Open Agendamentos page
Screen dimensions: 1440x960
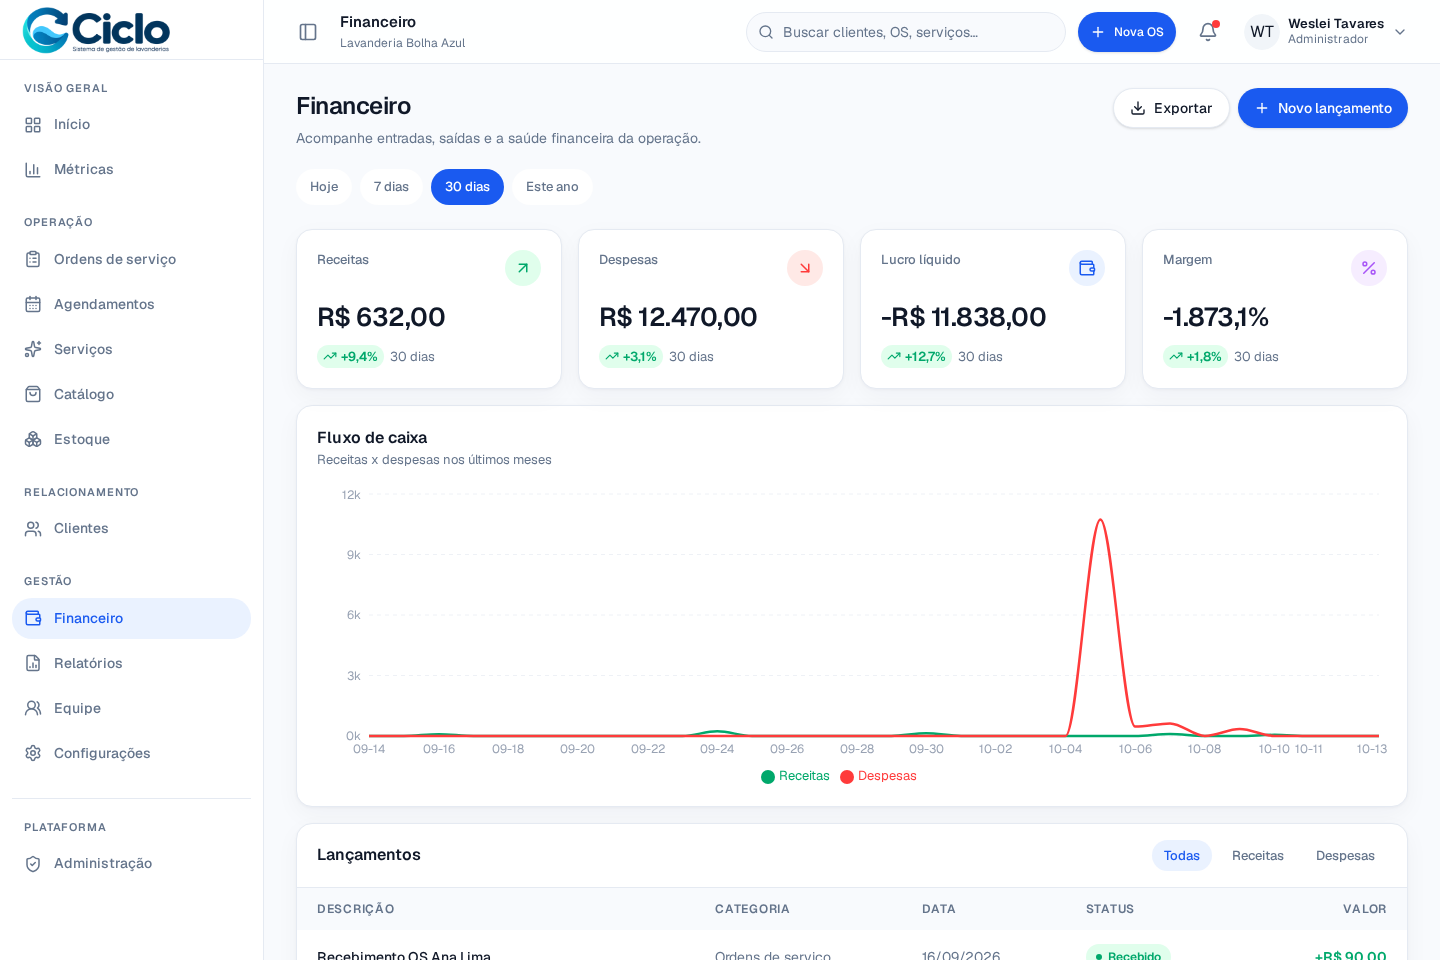(131, 305)
